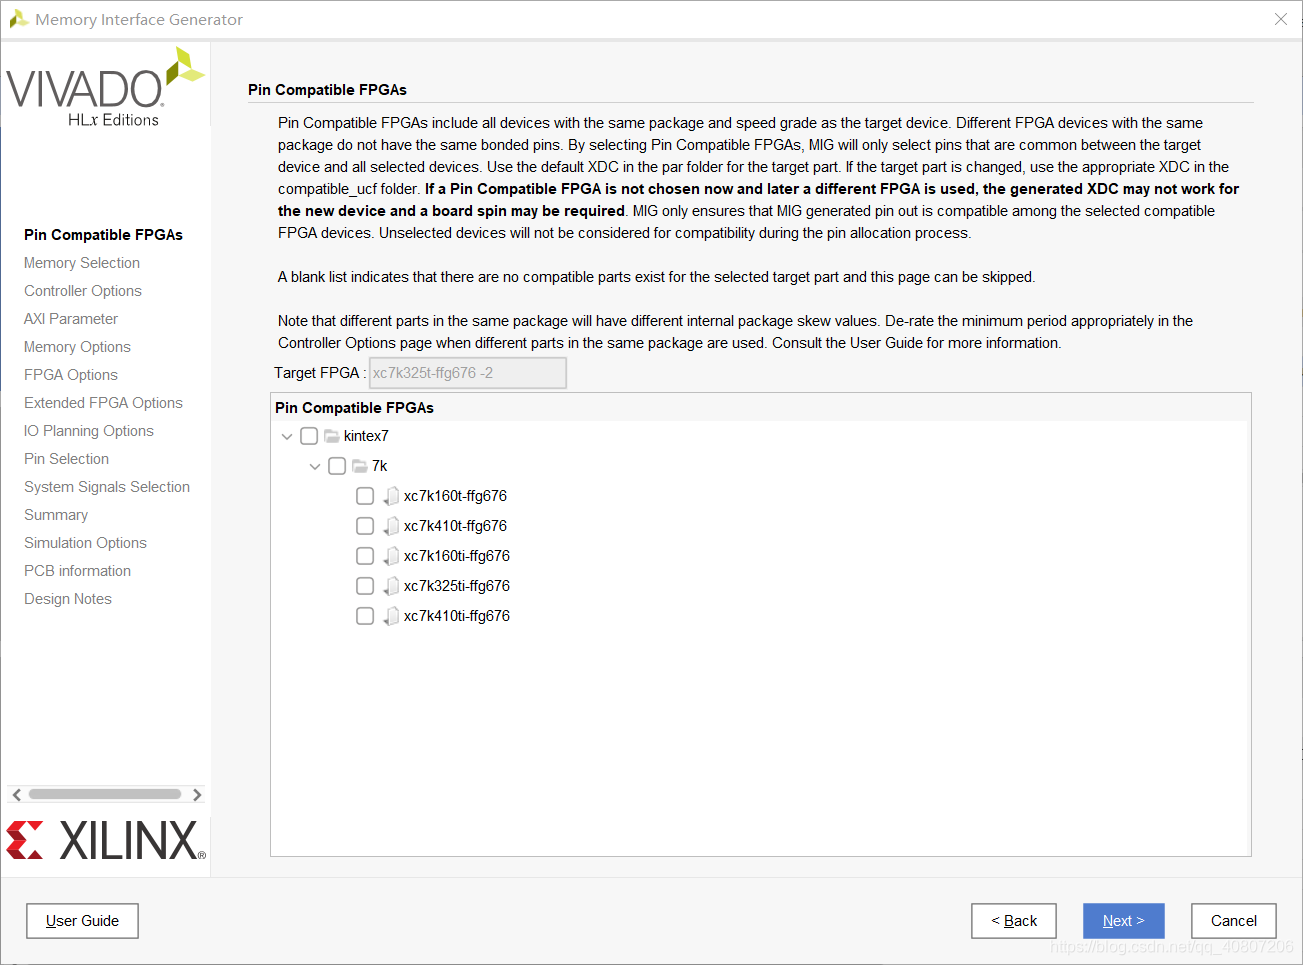Click the kintex7 folder icon
The width and height of the screenshot is (1303, 965).
pyautogui.click(x=332, y=436)
